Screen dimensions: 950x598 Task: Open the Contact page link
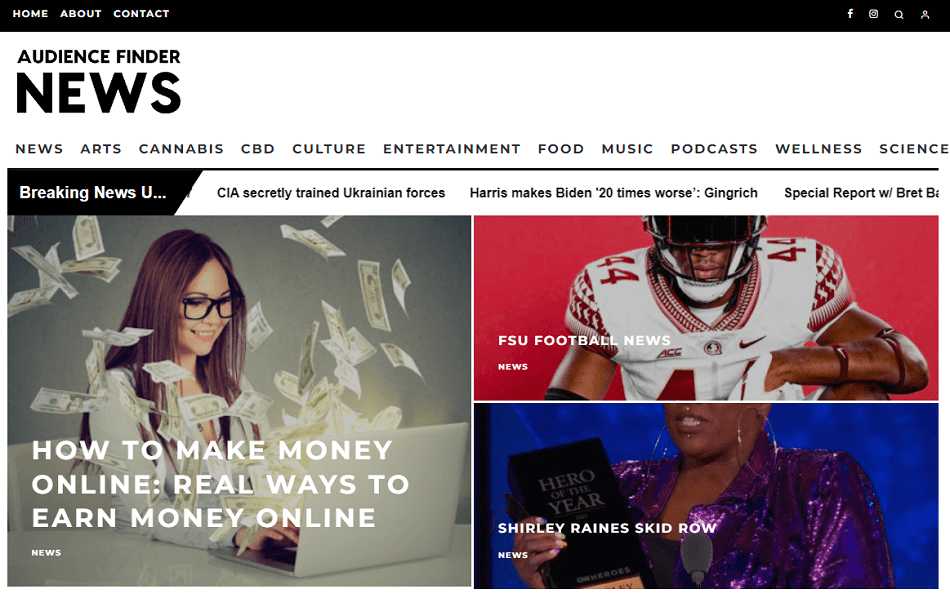pyautogui.click(x=141, y=13)
